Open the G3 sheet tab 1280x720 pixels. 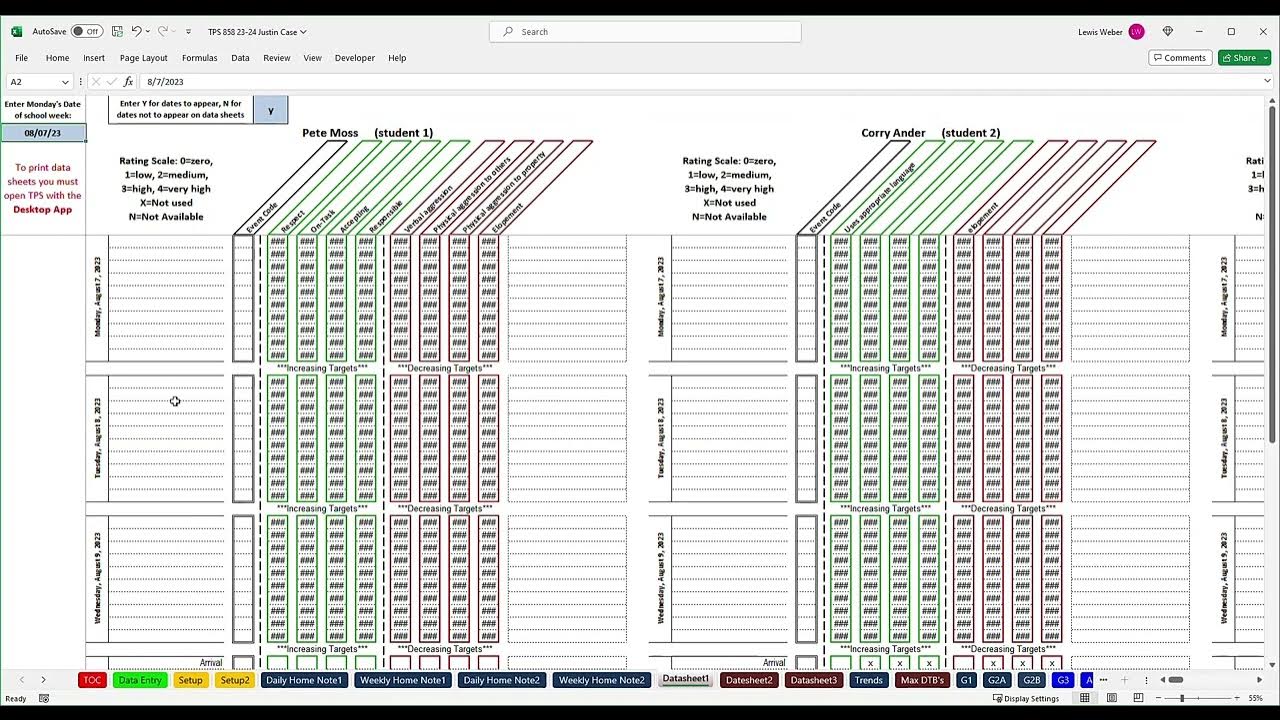[1063, 680]
